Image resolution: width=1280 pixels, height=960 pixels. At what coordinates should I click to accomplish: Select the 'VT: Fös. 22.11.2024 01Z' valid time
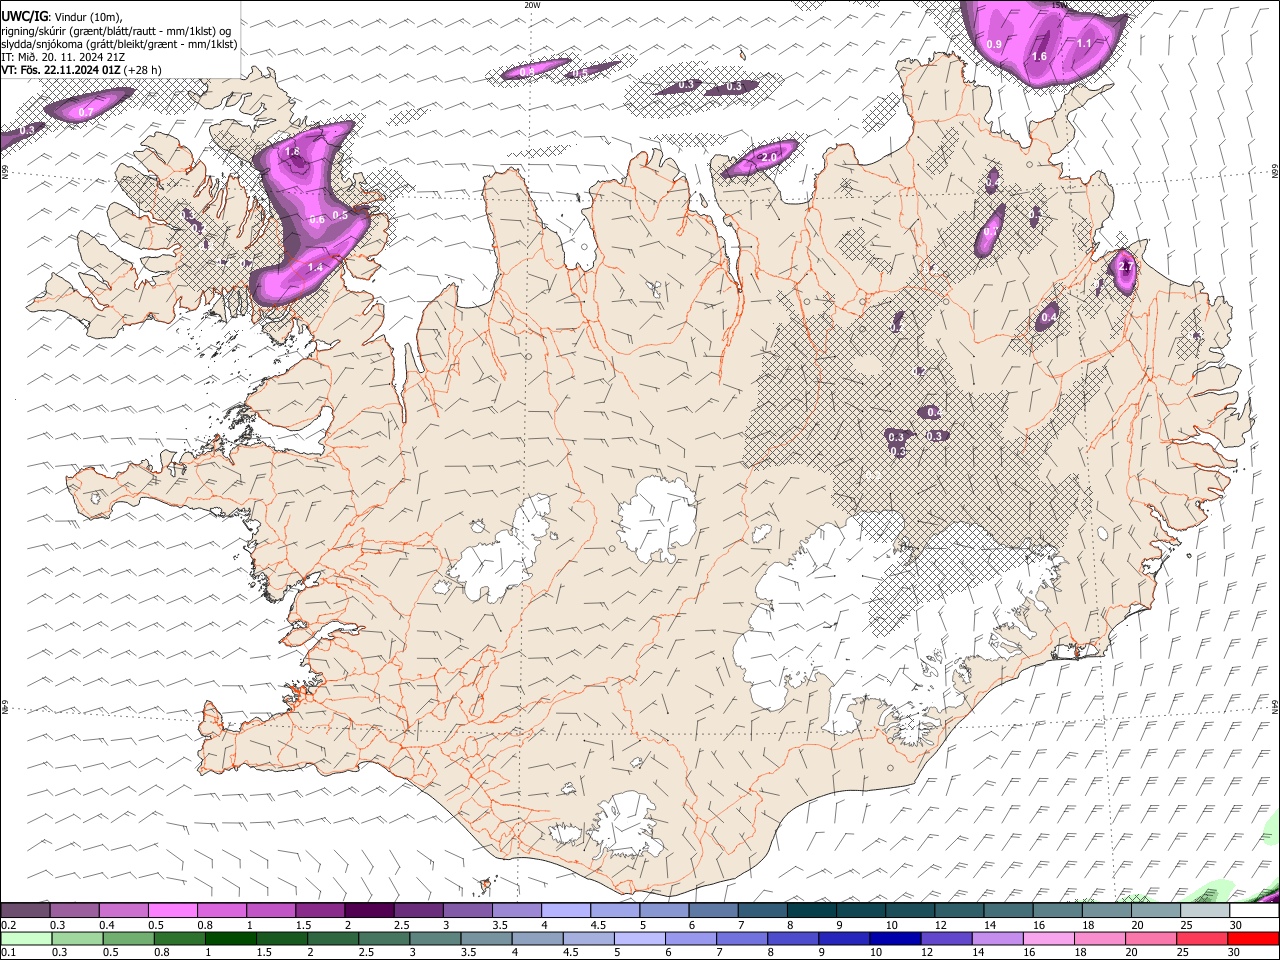coord(61,70)
